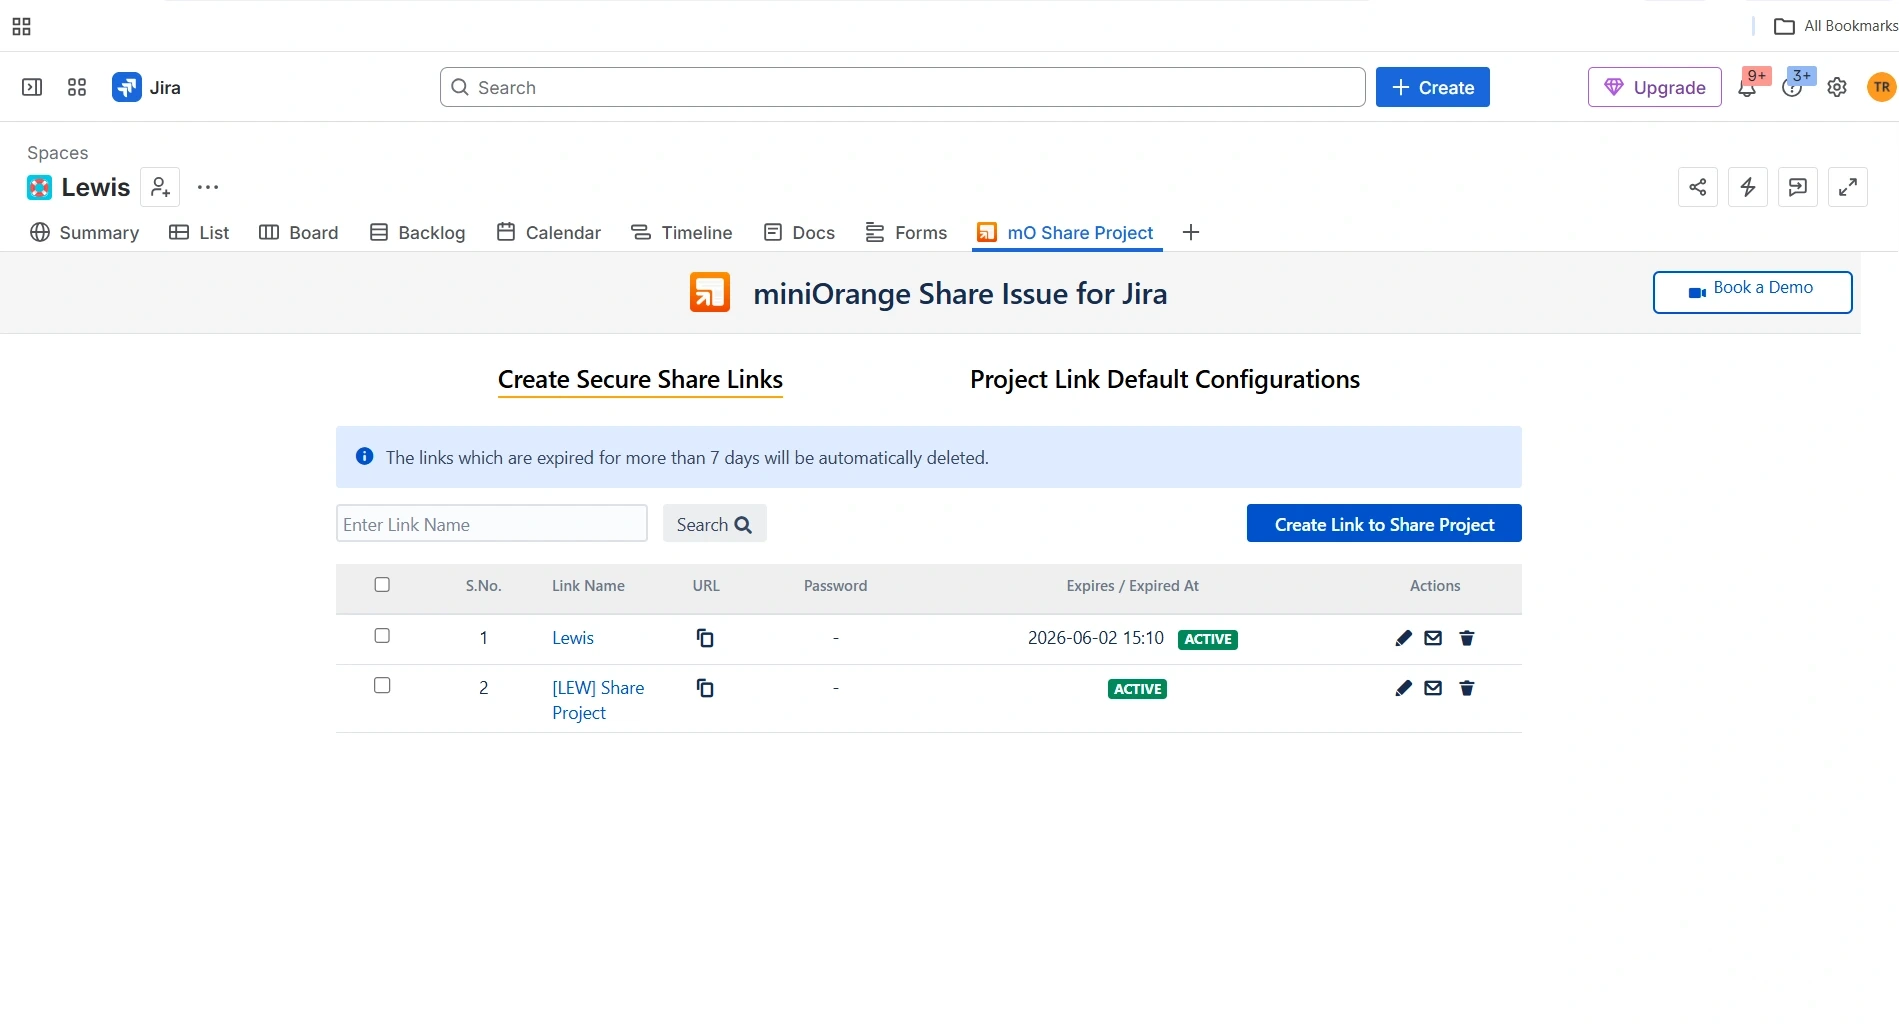The width and height of the screenshot is (1899, 1024).
Task: Open the Jira app switcher grid
Action: (77, 87)
